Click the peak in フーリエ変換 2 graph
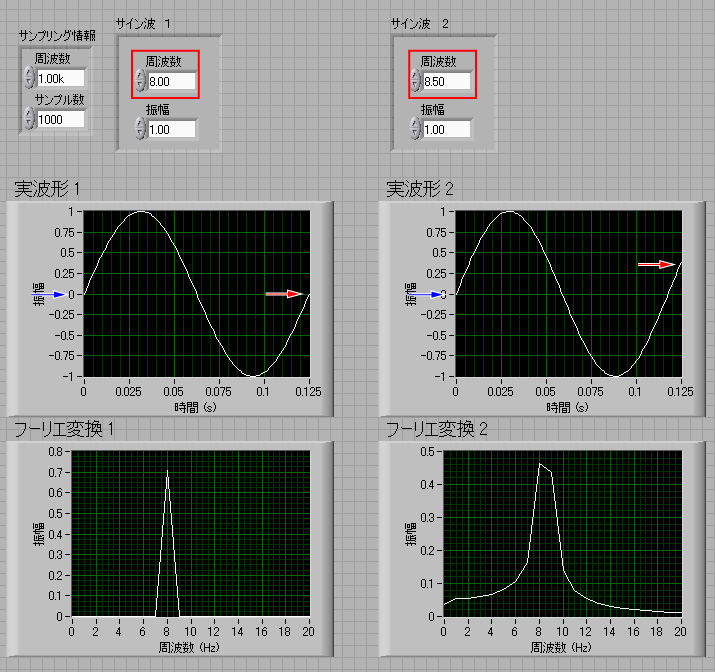This screenshot has height=672, width=715. point(539,464)
